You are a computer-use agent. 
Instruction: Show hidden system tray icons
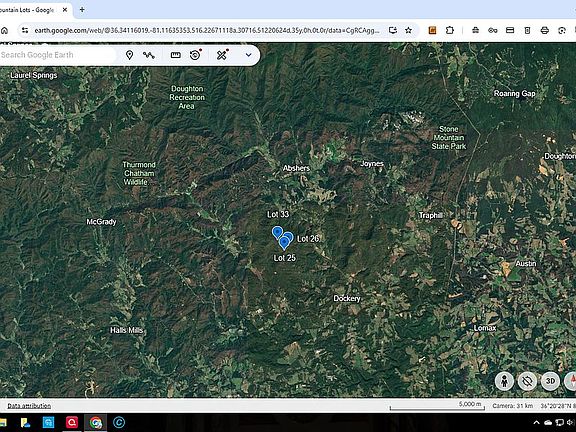(x=536, y=423)
